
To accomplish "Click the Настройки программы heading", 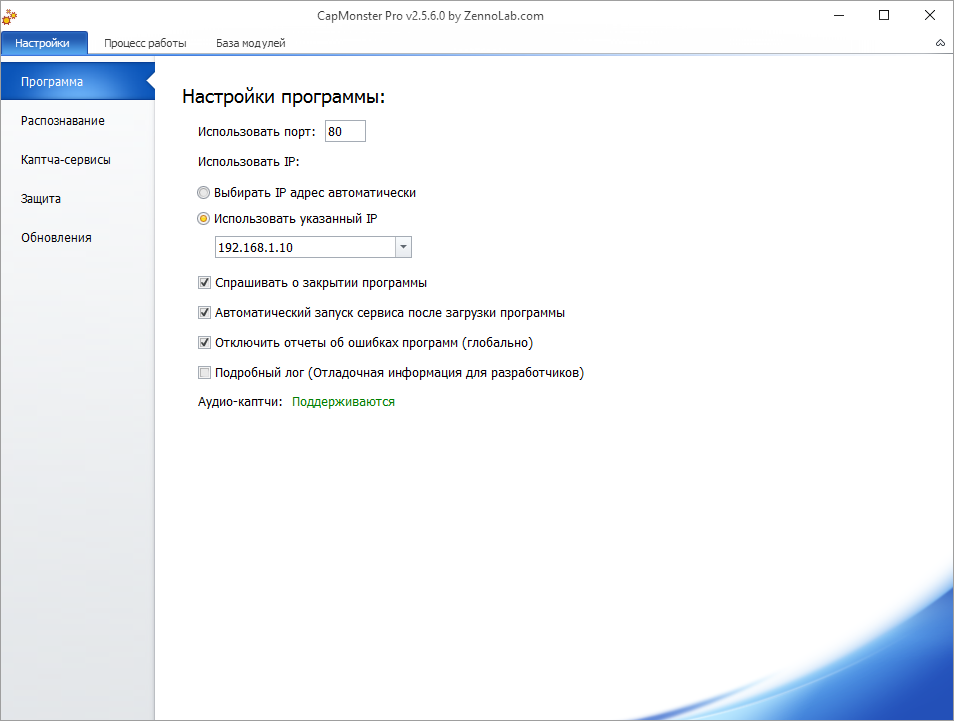I will click(x=284, y=97).
